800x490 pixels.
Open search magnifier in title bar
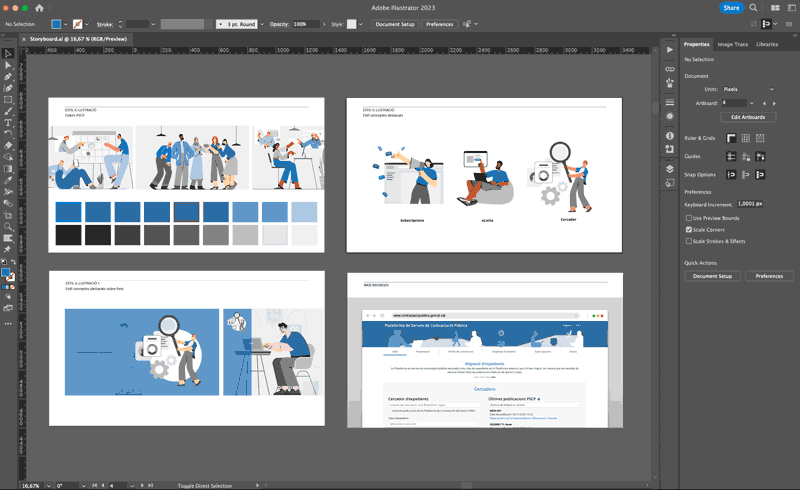[x=753, y=8]
